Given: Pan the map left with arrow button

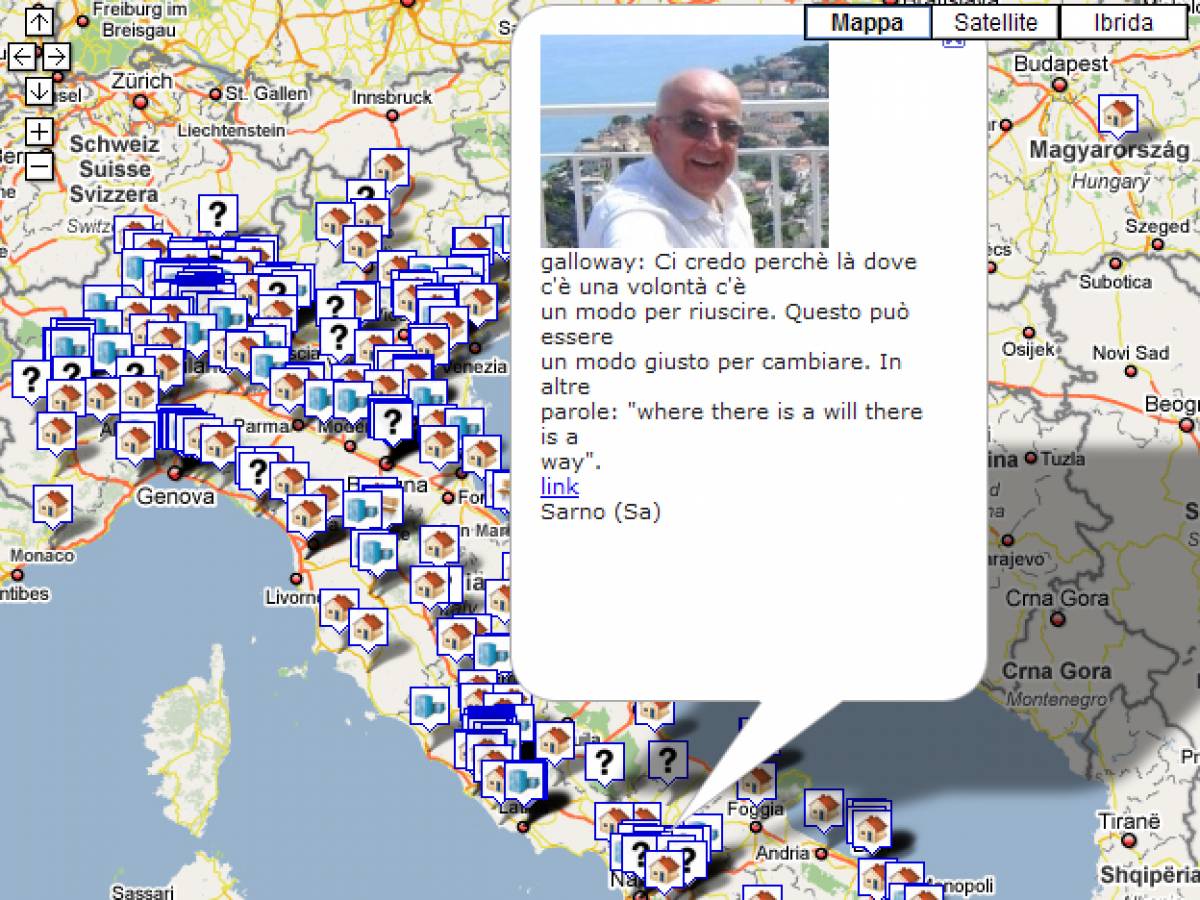Looking at the screenshot, I should (x=22, y=56).
